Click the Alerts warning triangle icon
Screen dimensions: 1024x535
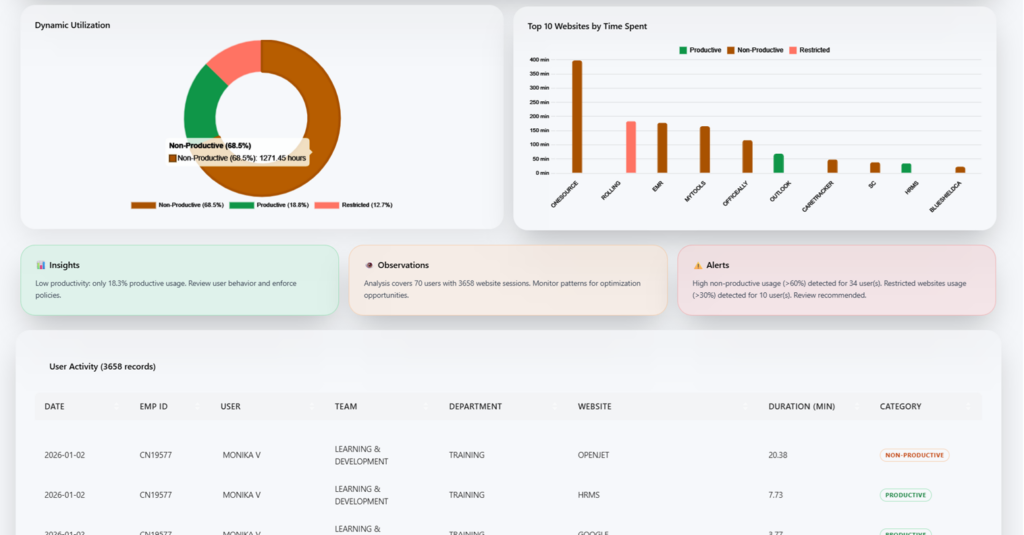point(697,265)
